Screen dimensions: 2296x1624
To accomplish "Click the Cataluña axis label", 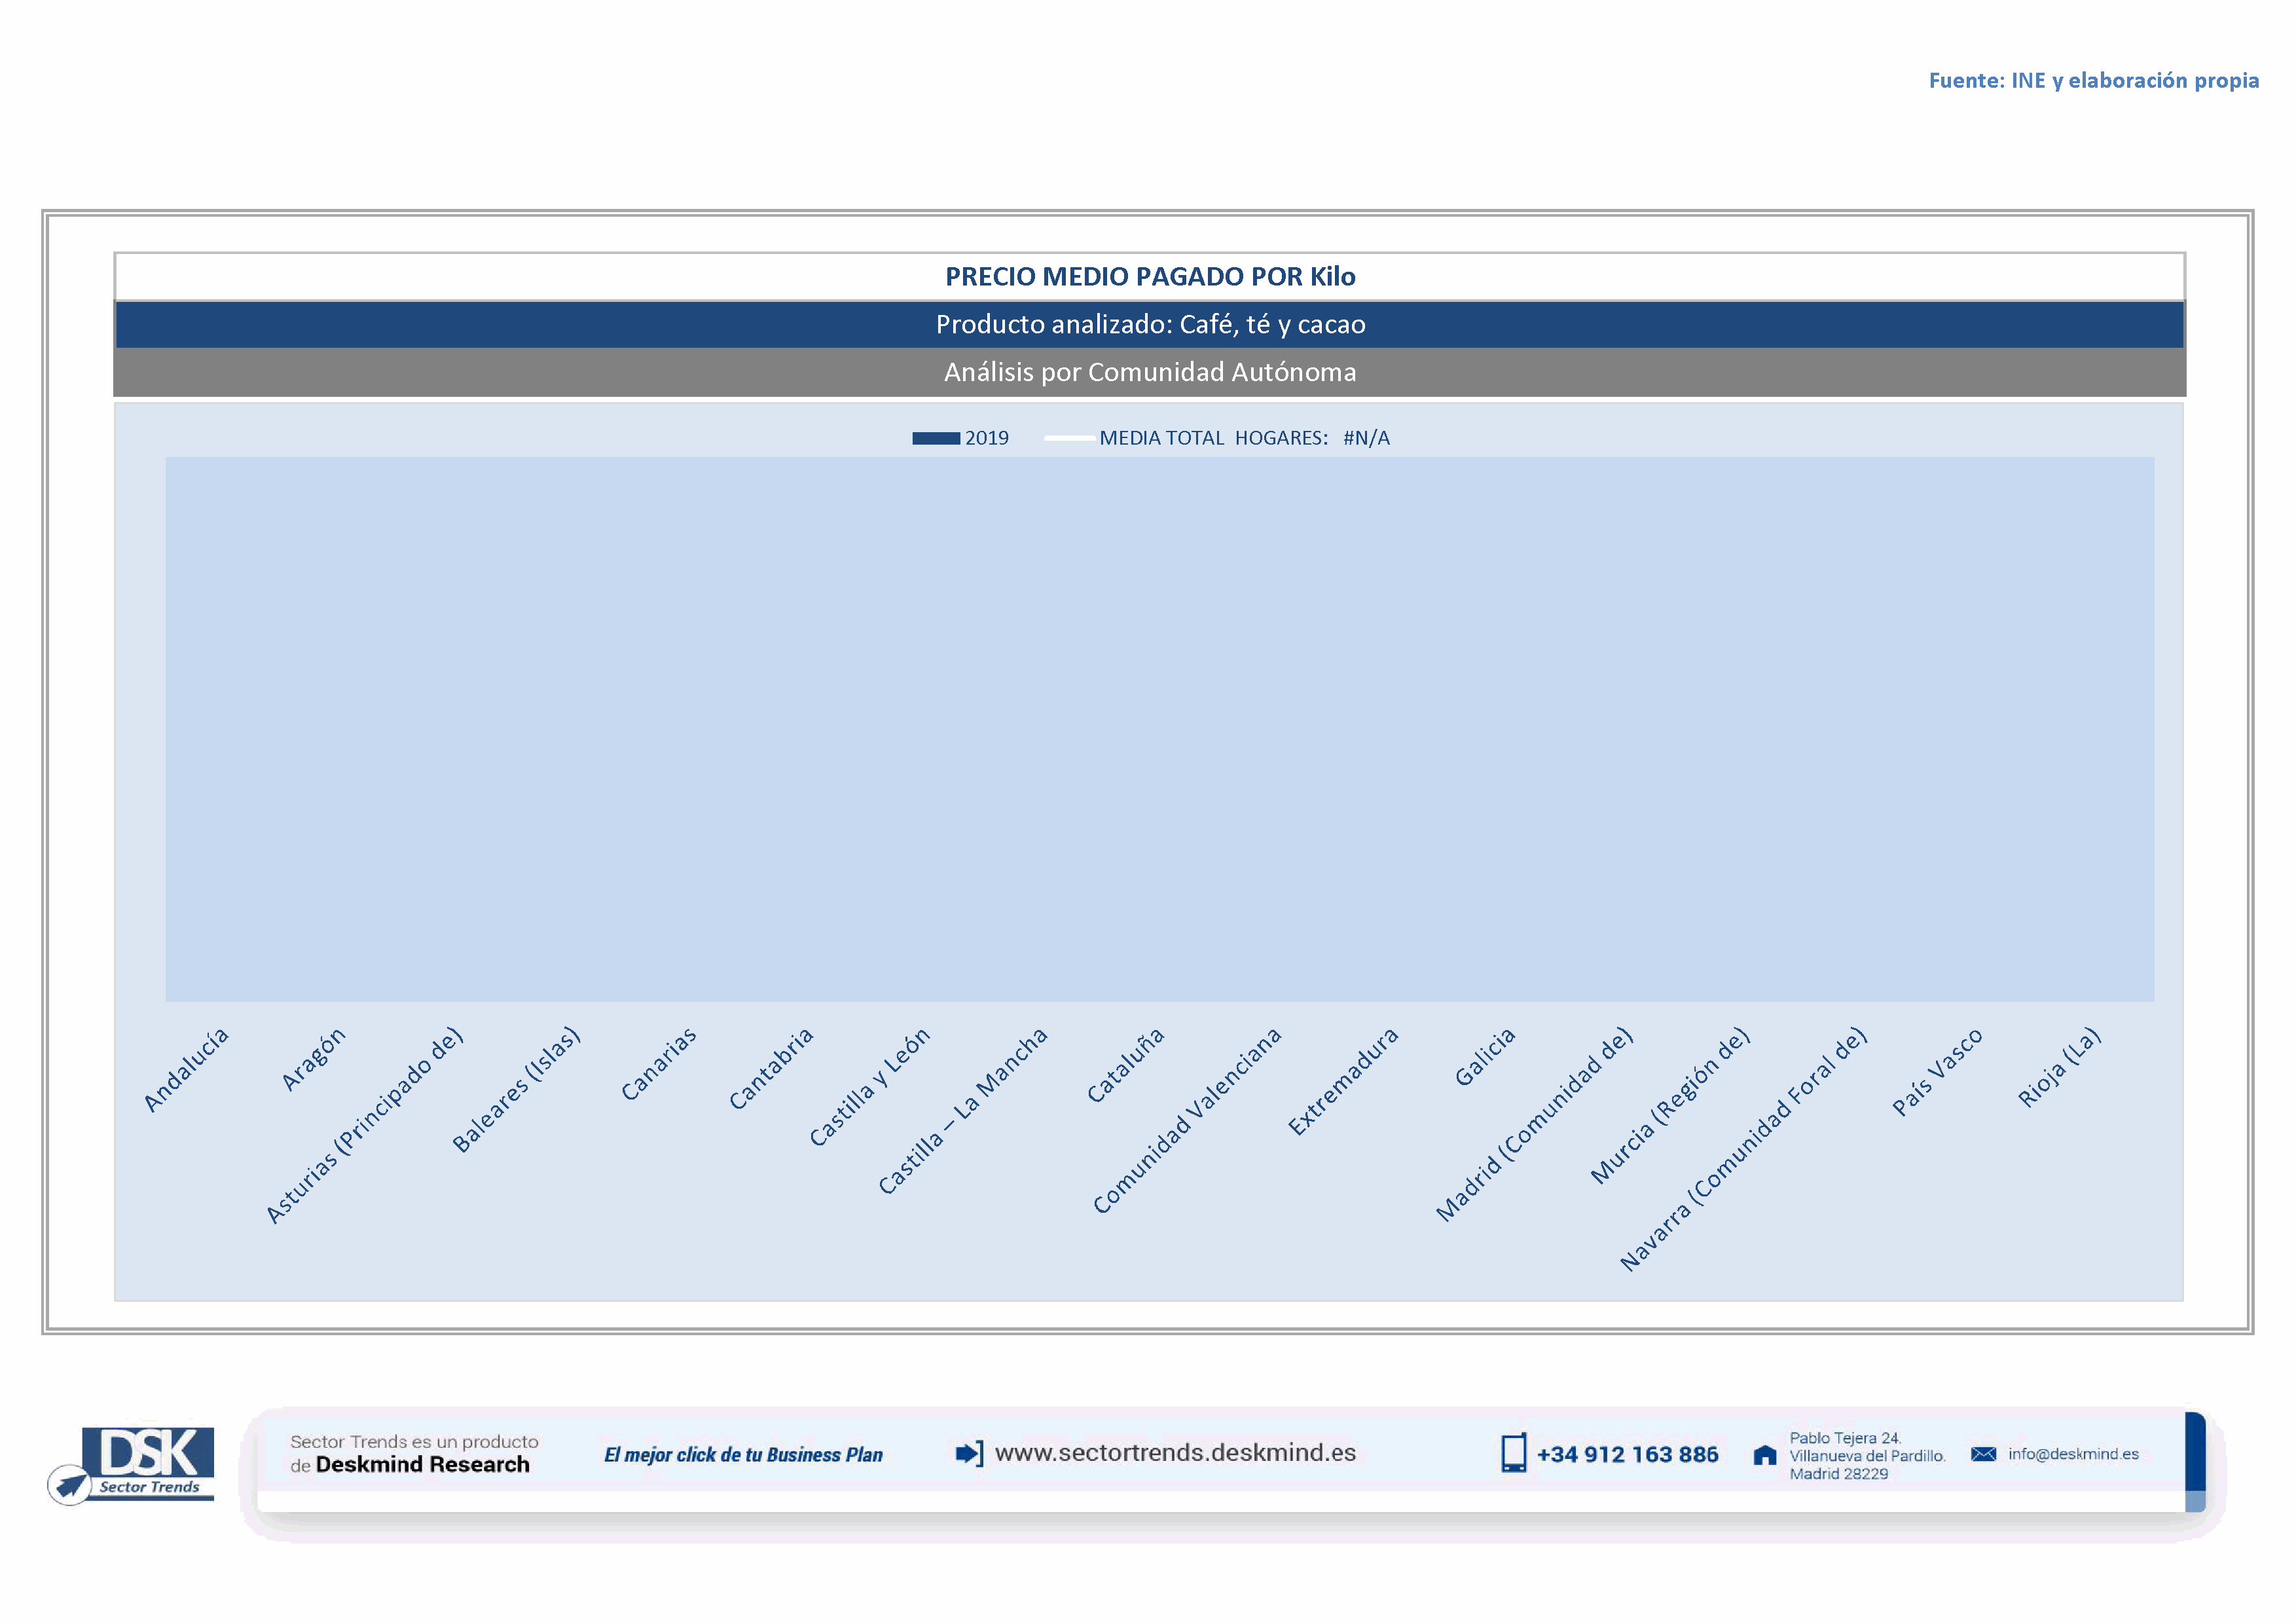I will (x=1126, y=1065).
